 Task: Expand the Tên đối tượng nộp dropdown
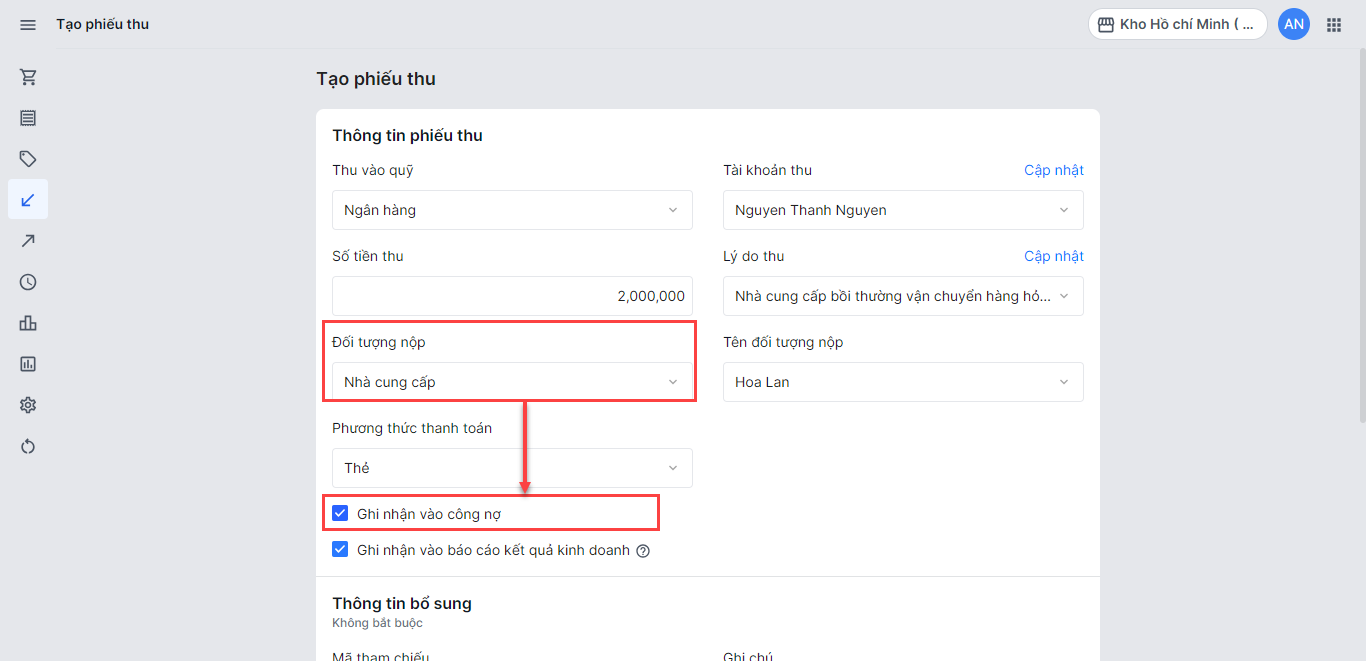(903, 382)
